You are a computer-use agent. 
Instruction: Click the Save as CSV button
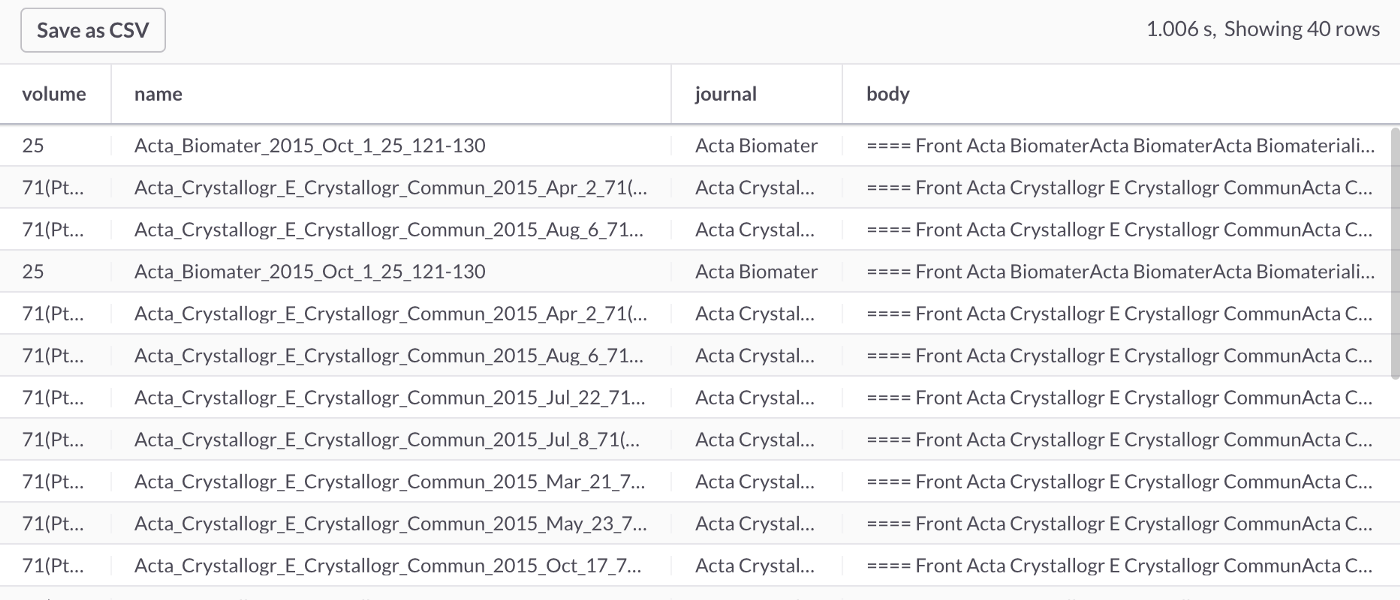point(93,30)
